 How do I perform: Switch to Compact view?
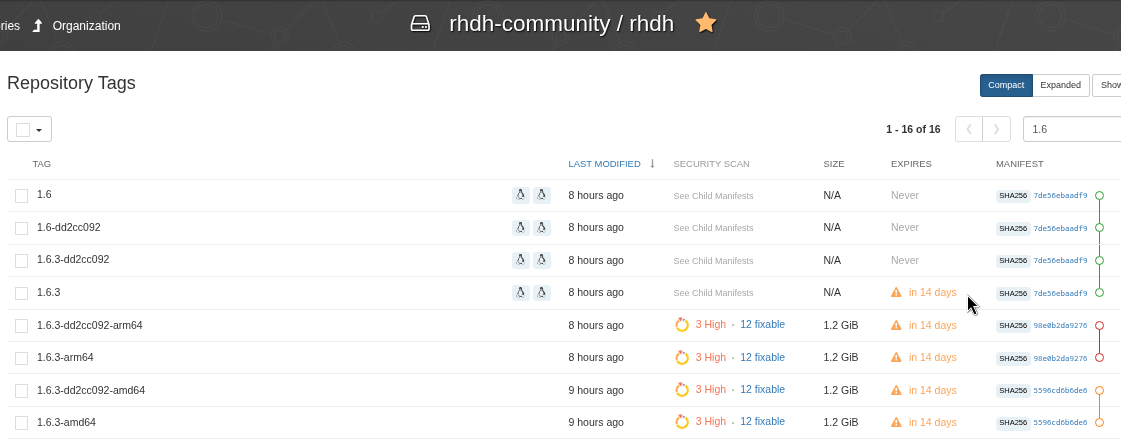point(1006,85)
